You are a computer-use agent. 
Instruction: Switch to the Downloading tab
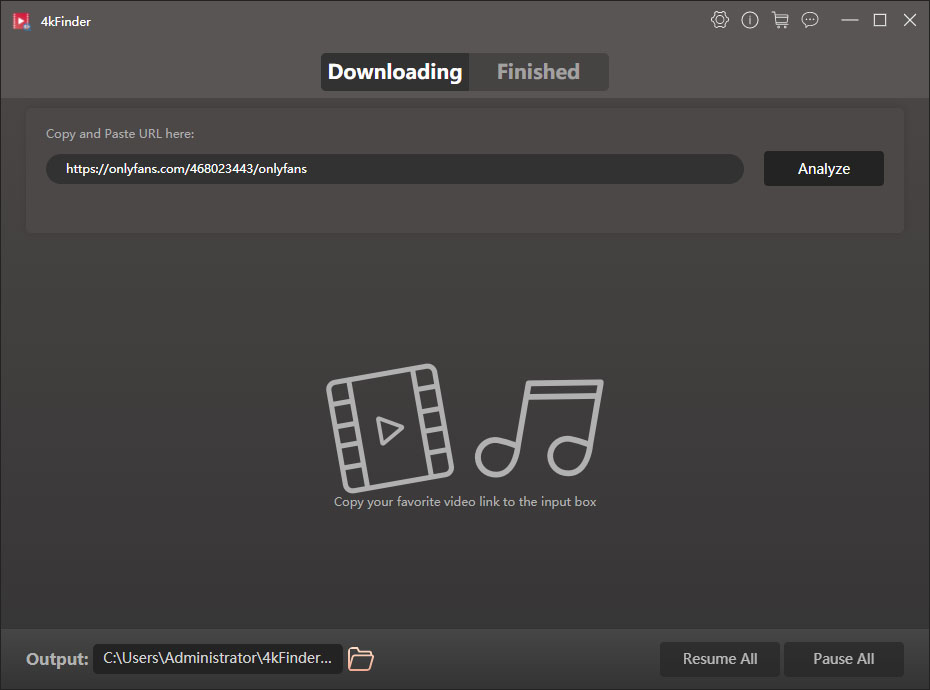[395, 72]
